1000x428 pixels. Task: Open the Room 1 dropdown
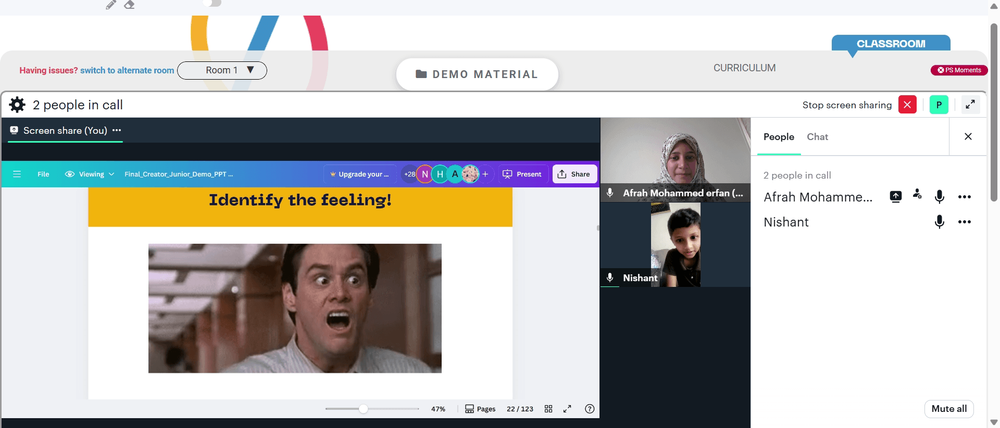[x=222, y=70]
